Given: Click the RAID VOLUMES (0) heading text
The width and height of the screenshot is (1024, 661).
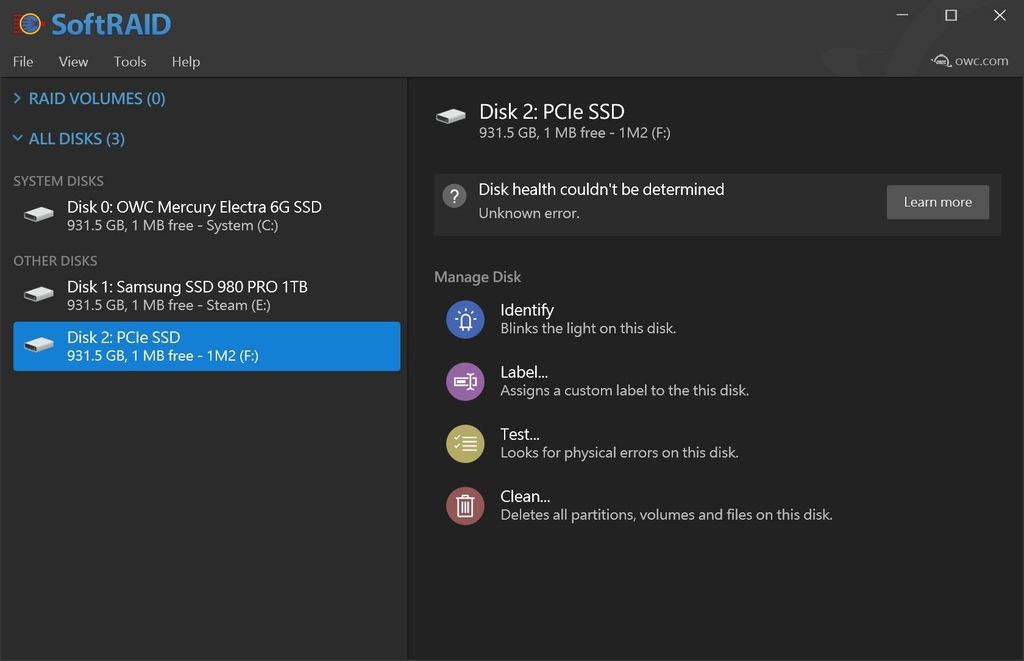Looking at the screenshot, I should tap(97, 99).
